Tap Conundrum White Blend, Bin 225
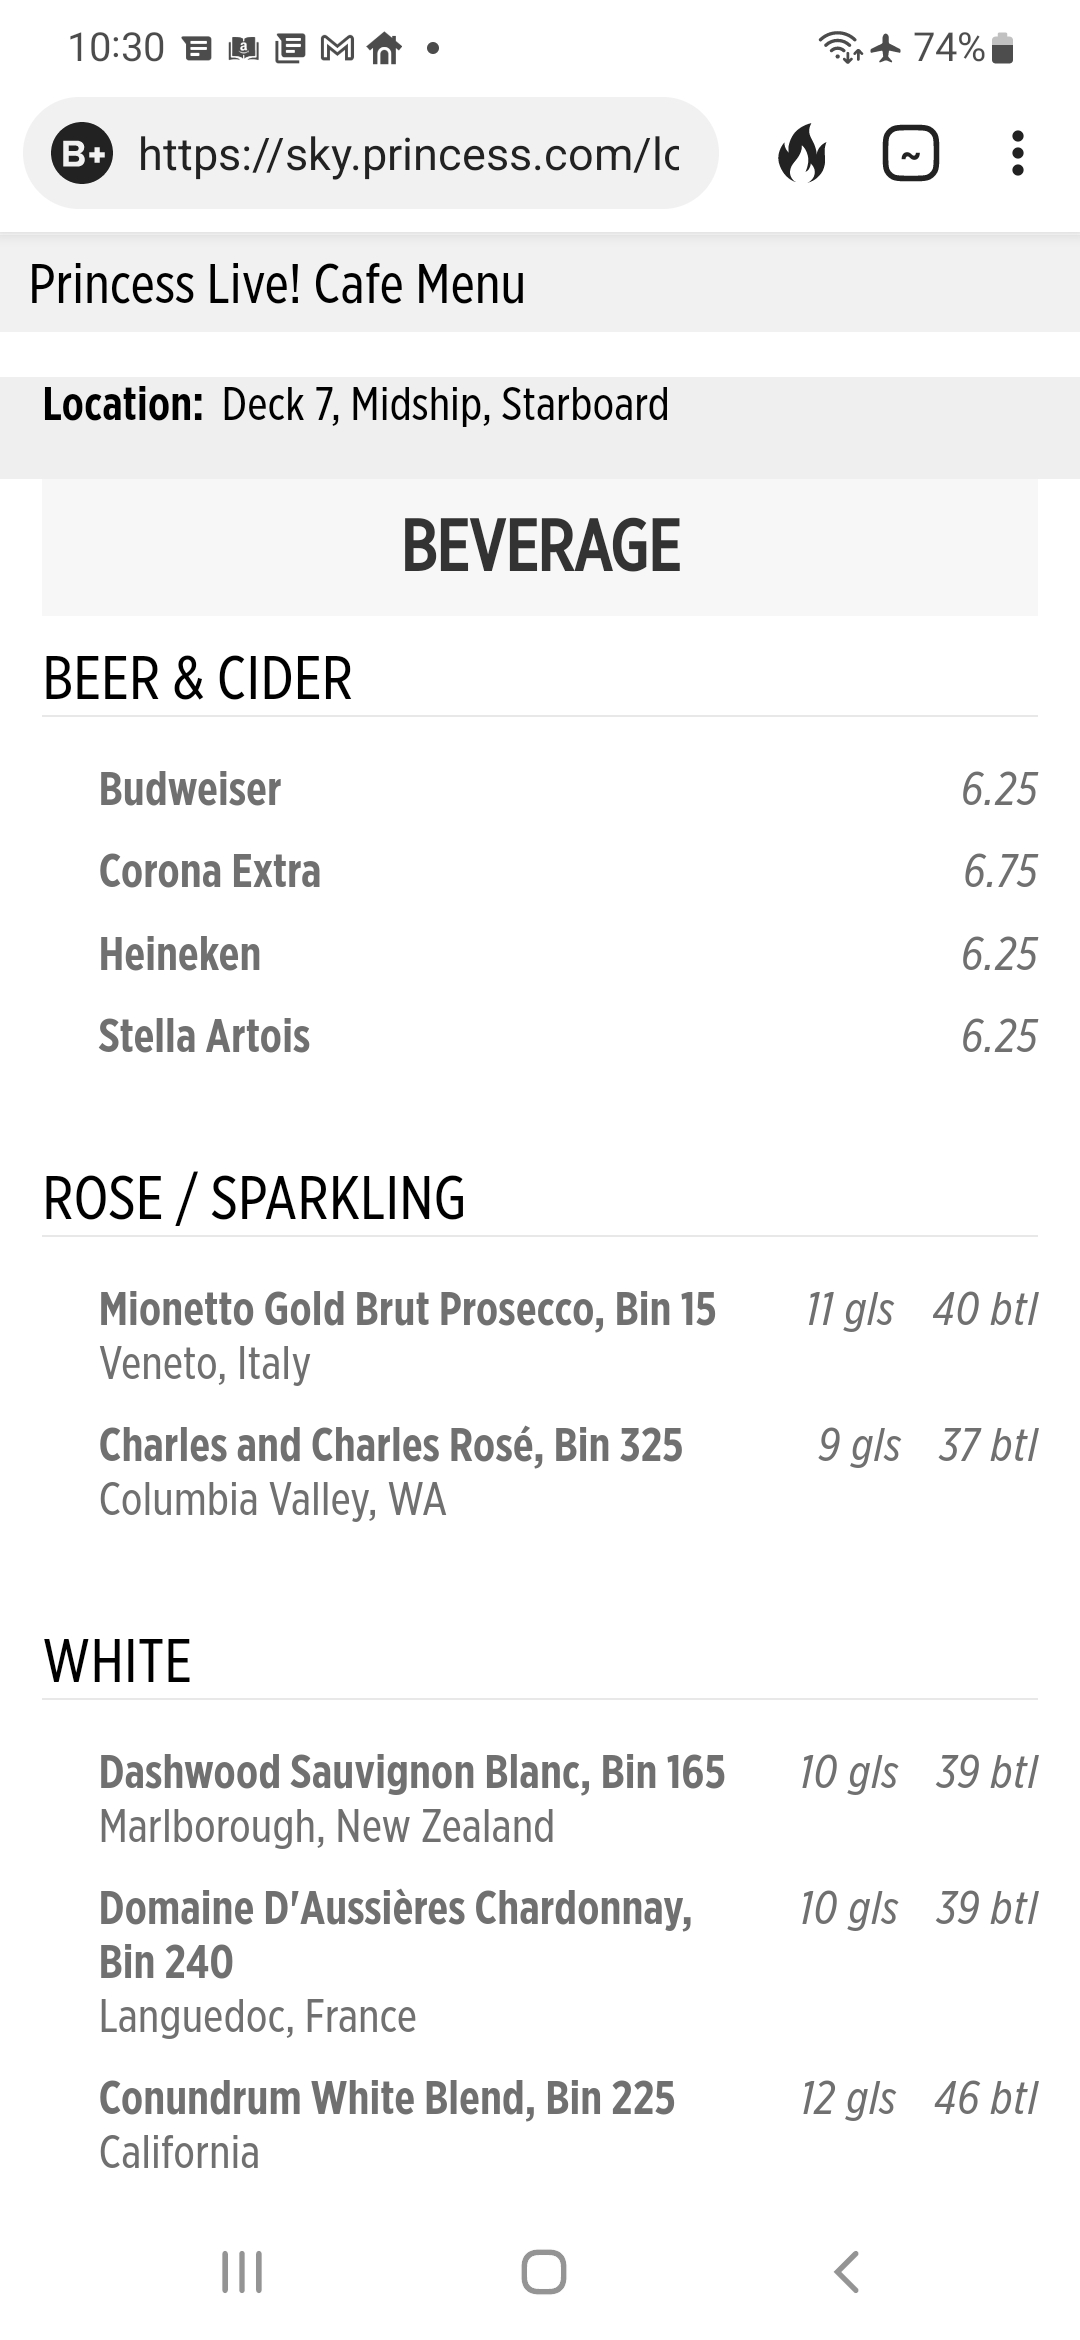This screenshot has height=2340, width=1080. 568,2124
